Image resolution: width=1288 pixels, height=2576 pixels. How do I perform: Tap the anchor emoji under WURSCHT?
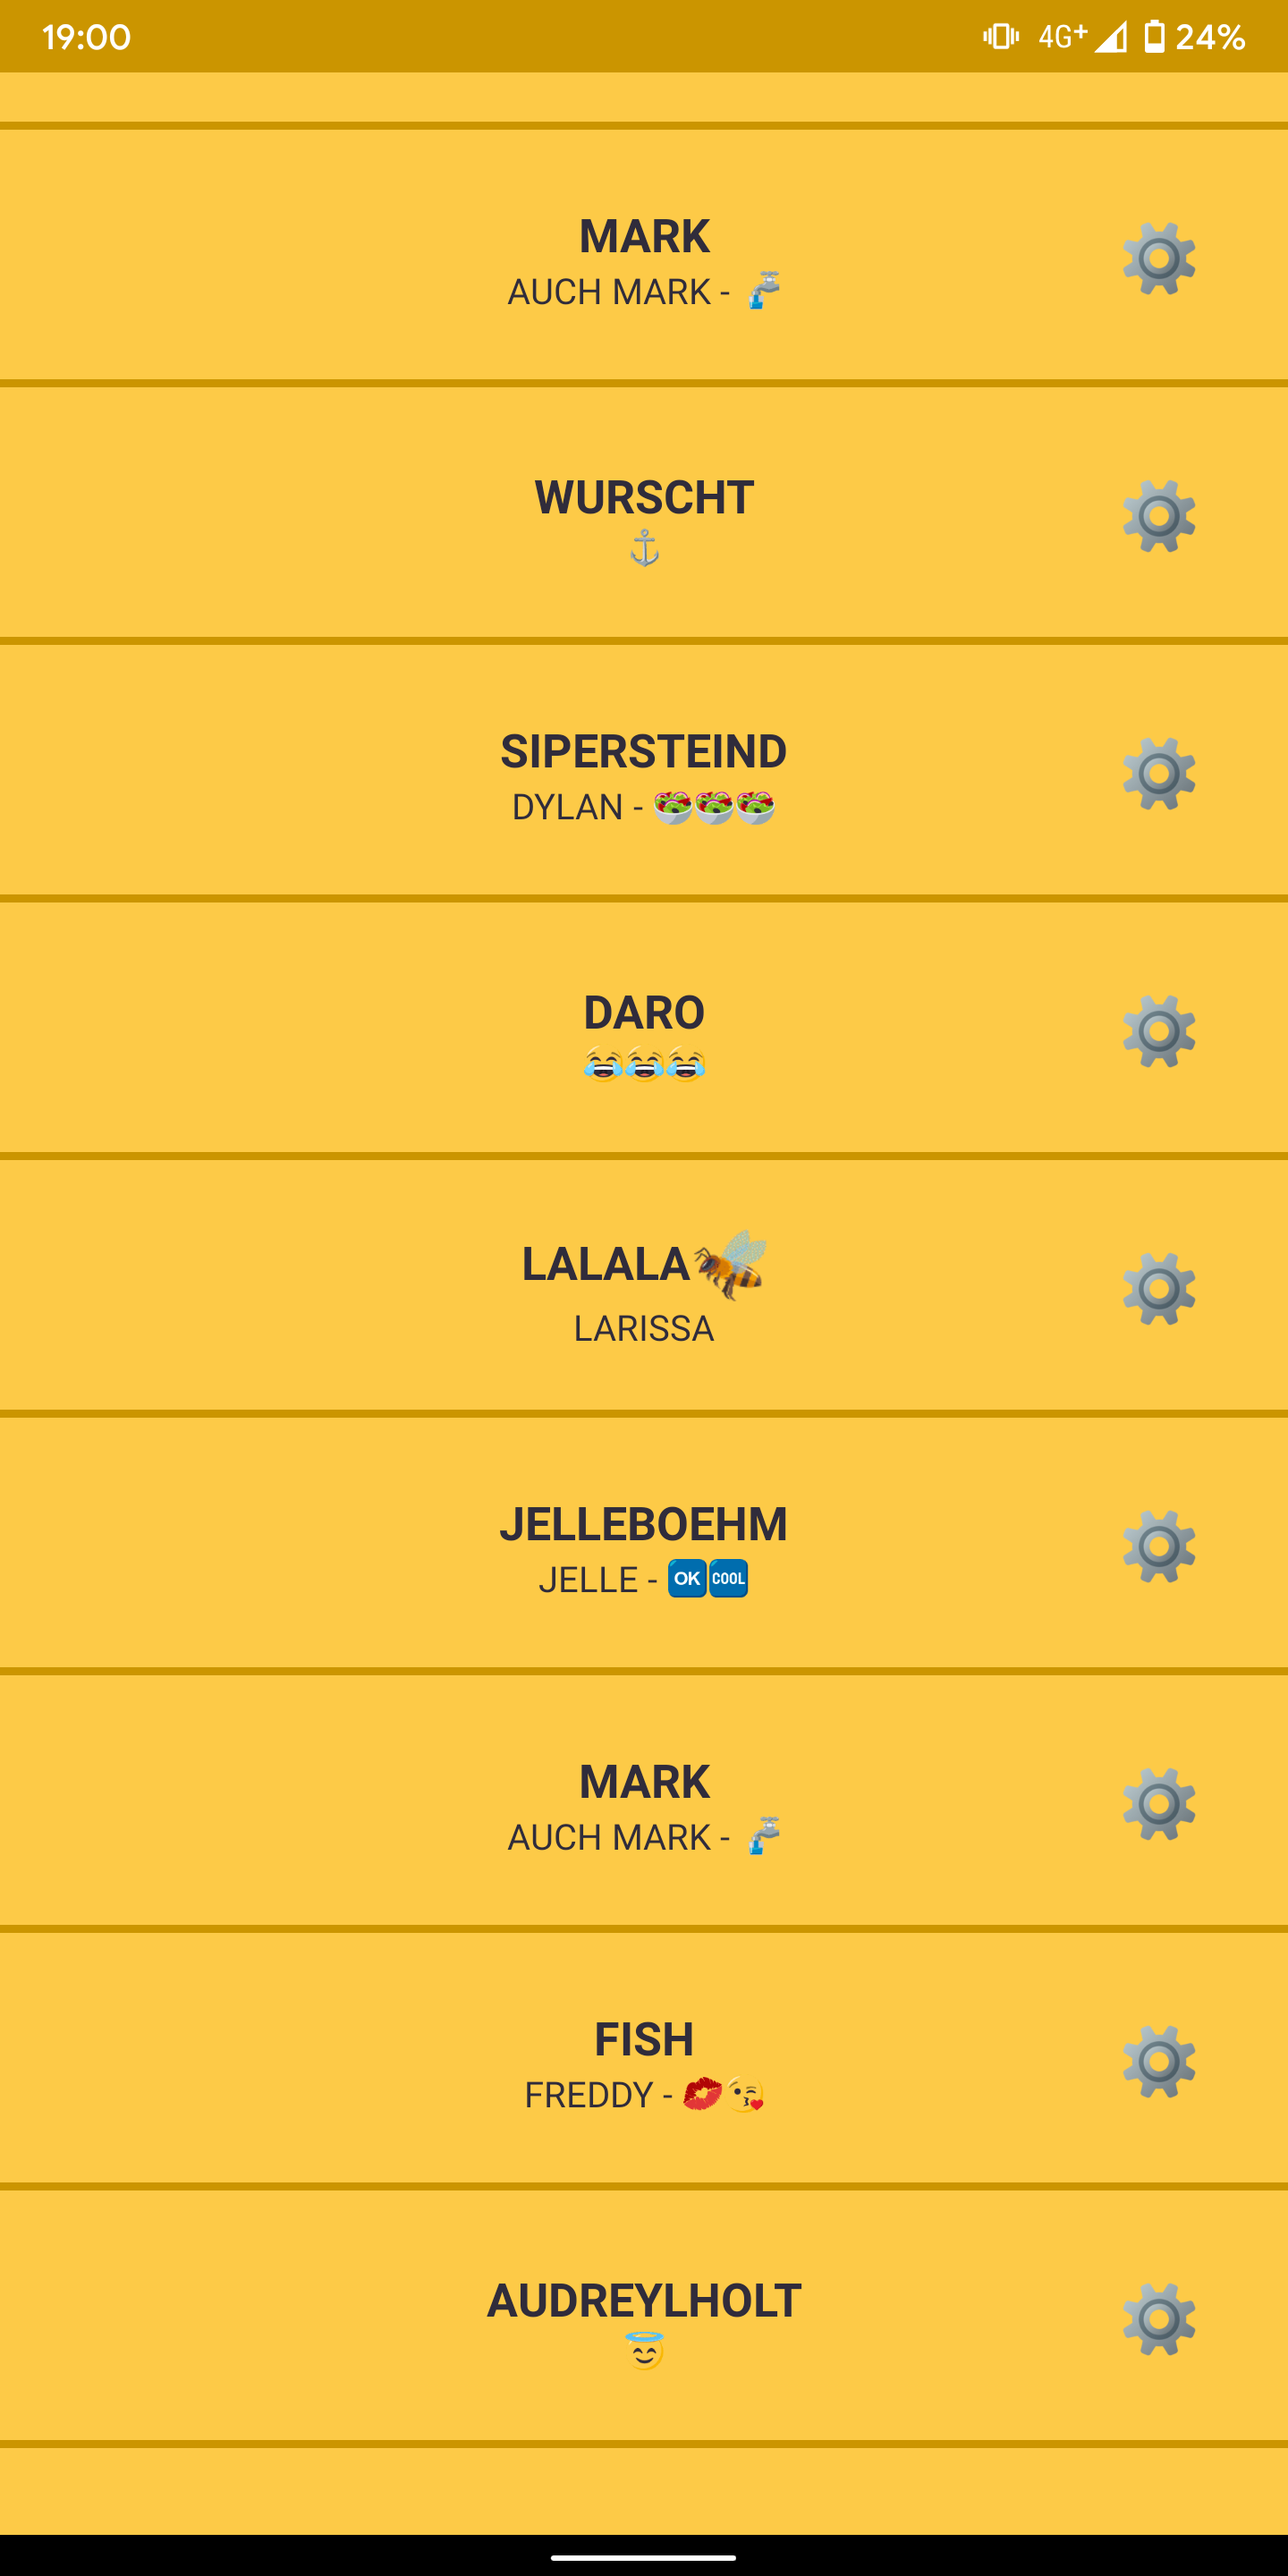tap(644, 548)
